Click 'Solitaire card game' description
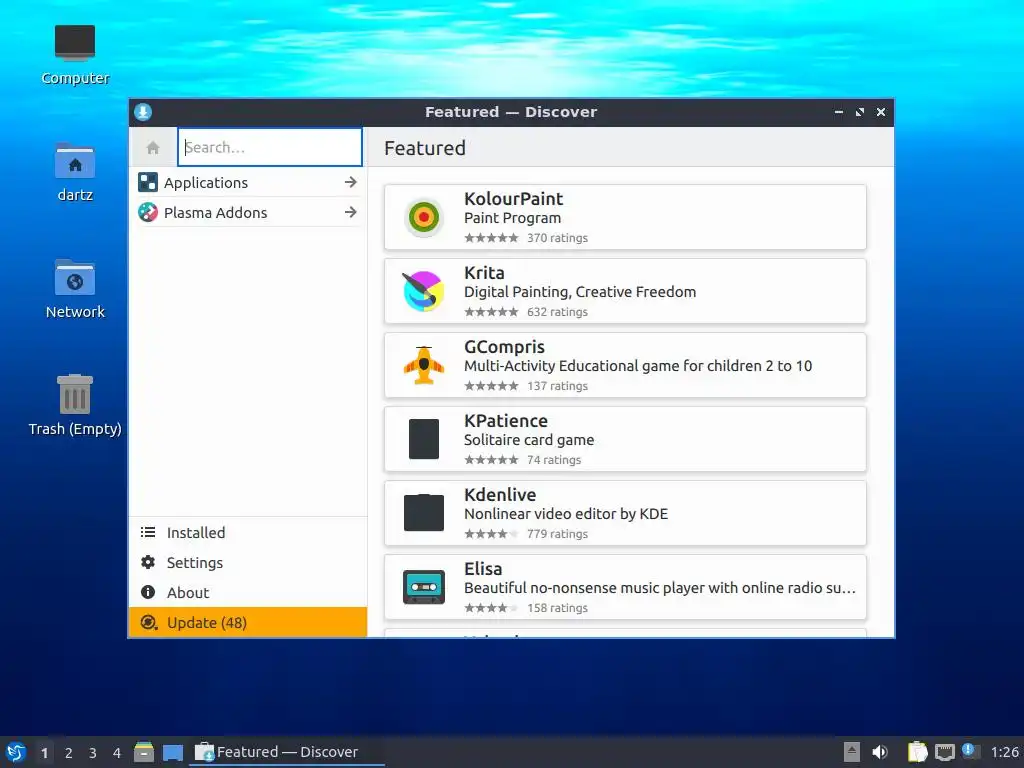This screenshot has width=1024, height=768. click(529, 440)
